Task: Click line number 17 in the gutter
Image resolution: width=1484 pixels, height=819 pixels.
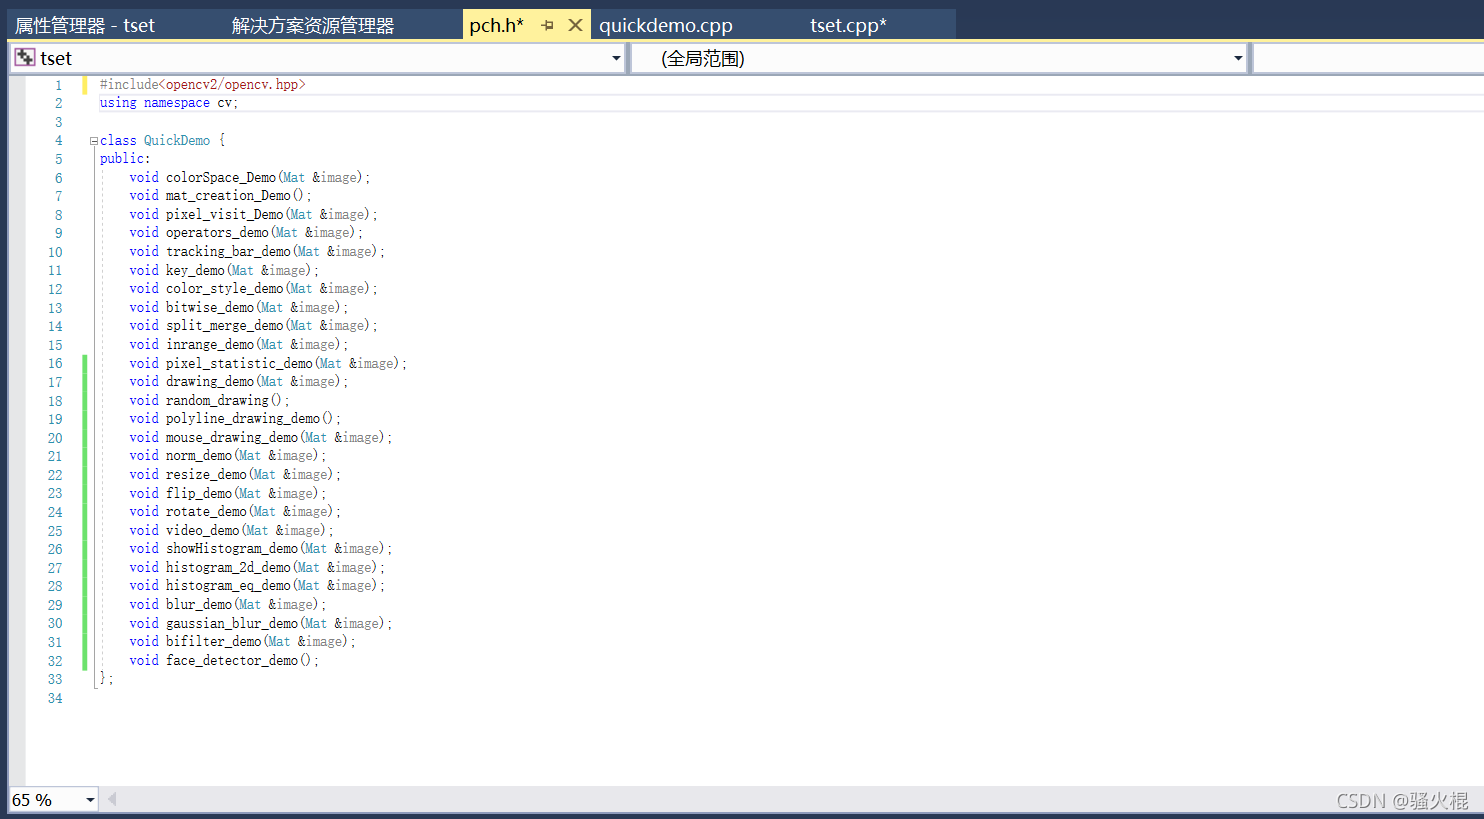Action: [55, 382]
